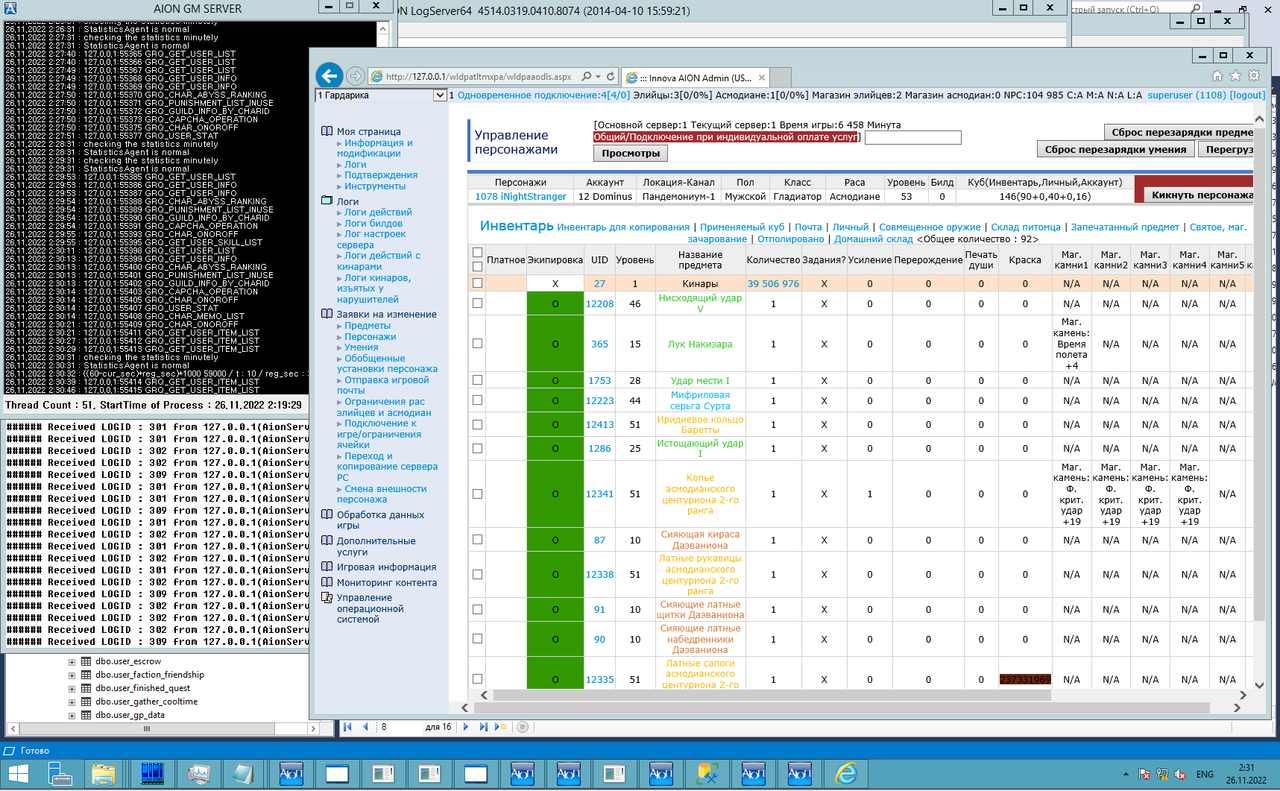Open Server Manager taskbar icon
Image resolution: width=1280 pixels, height=791 pixels.
tap(60, 773)
